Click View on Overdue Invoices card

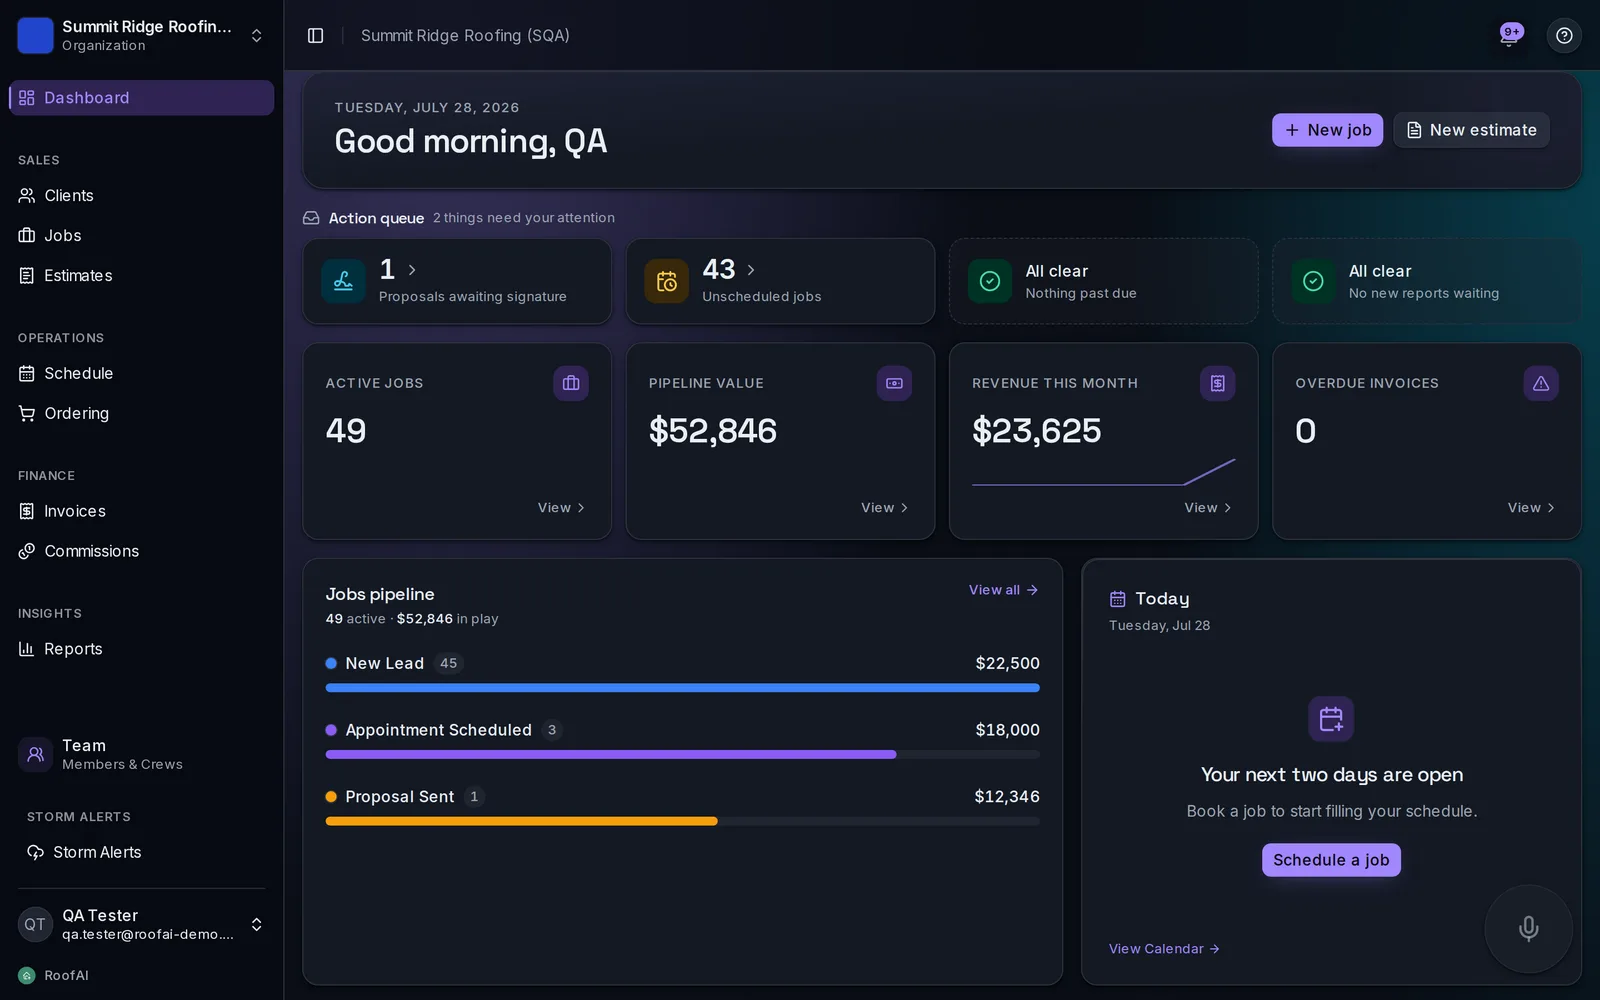tap(1531, 508)
